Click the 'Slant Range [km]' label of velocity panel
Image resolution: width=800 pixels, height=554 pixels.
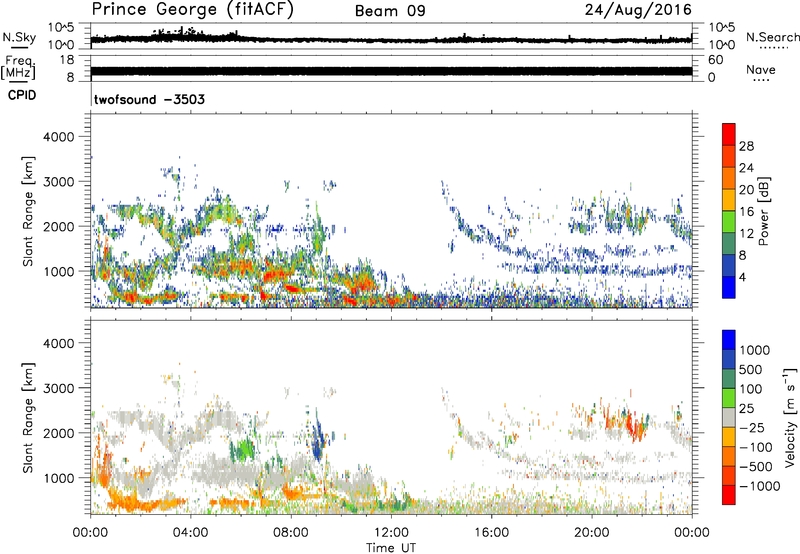(x=28, y=418)
